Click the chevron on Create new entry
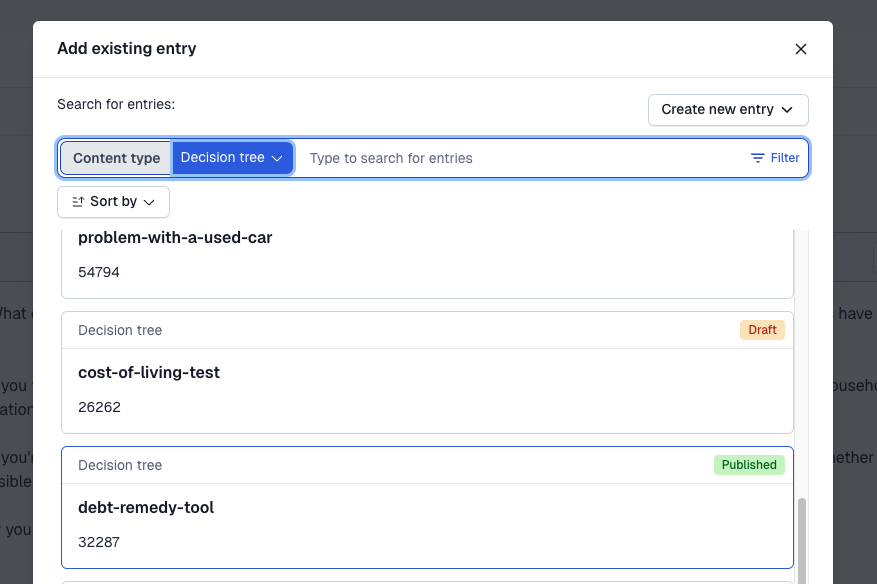 (x=787, y=110)
